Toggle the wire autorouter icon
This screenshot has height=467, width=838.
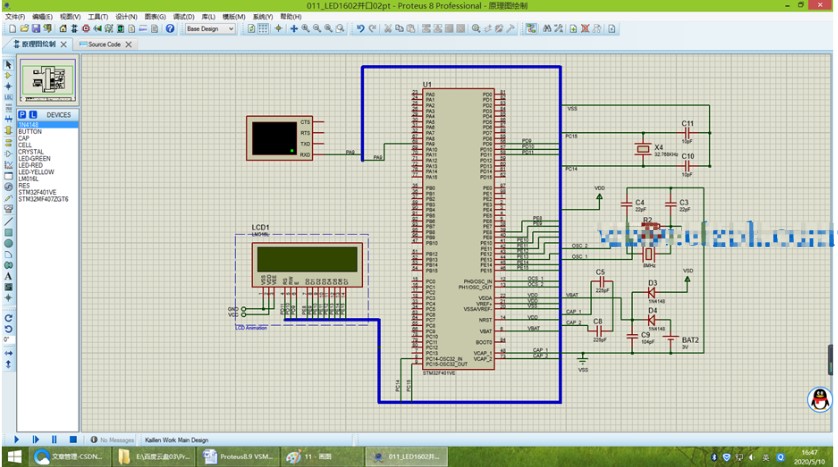click(531, 28)
